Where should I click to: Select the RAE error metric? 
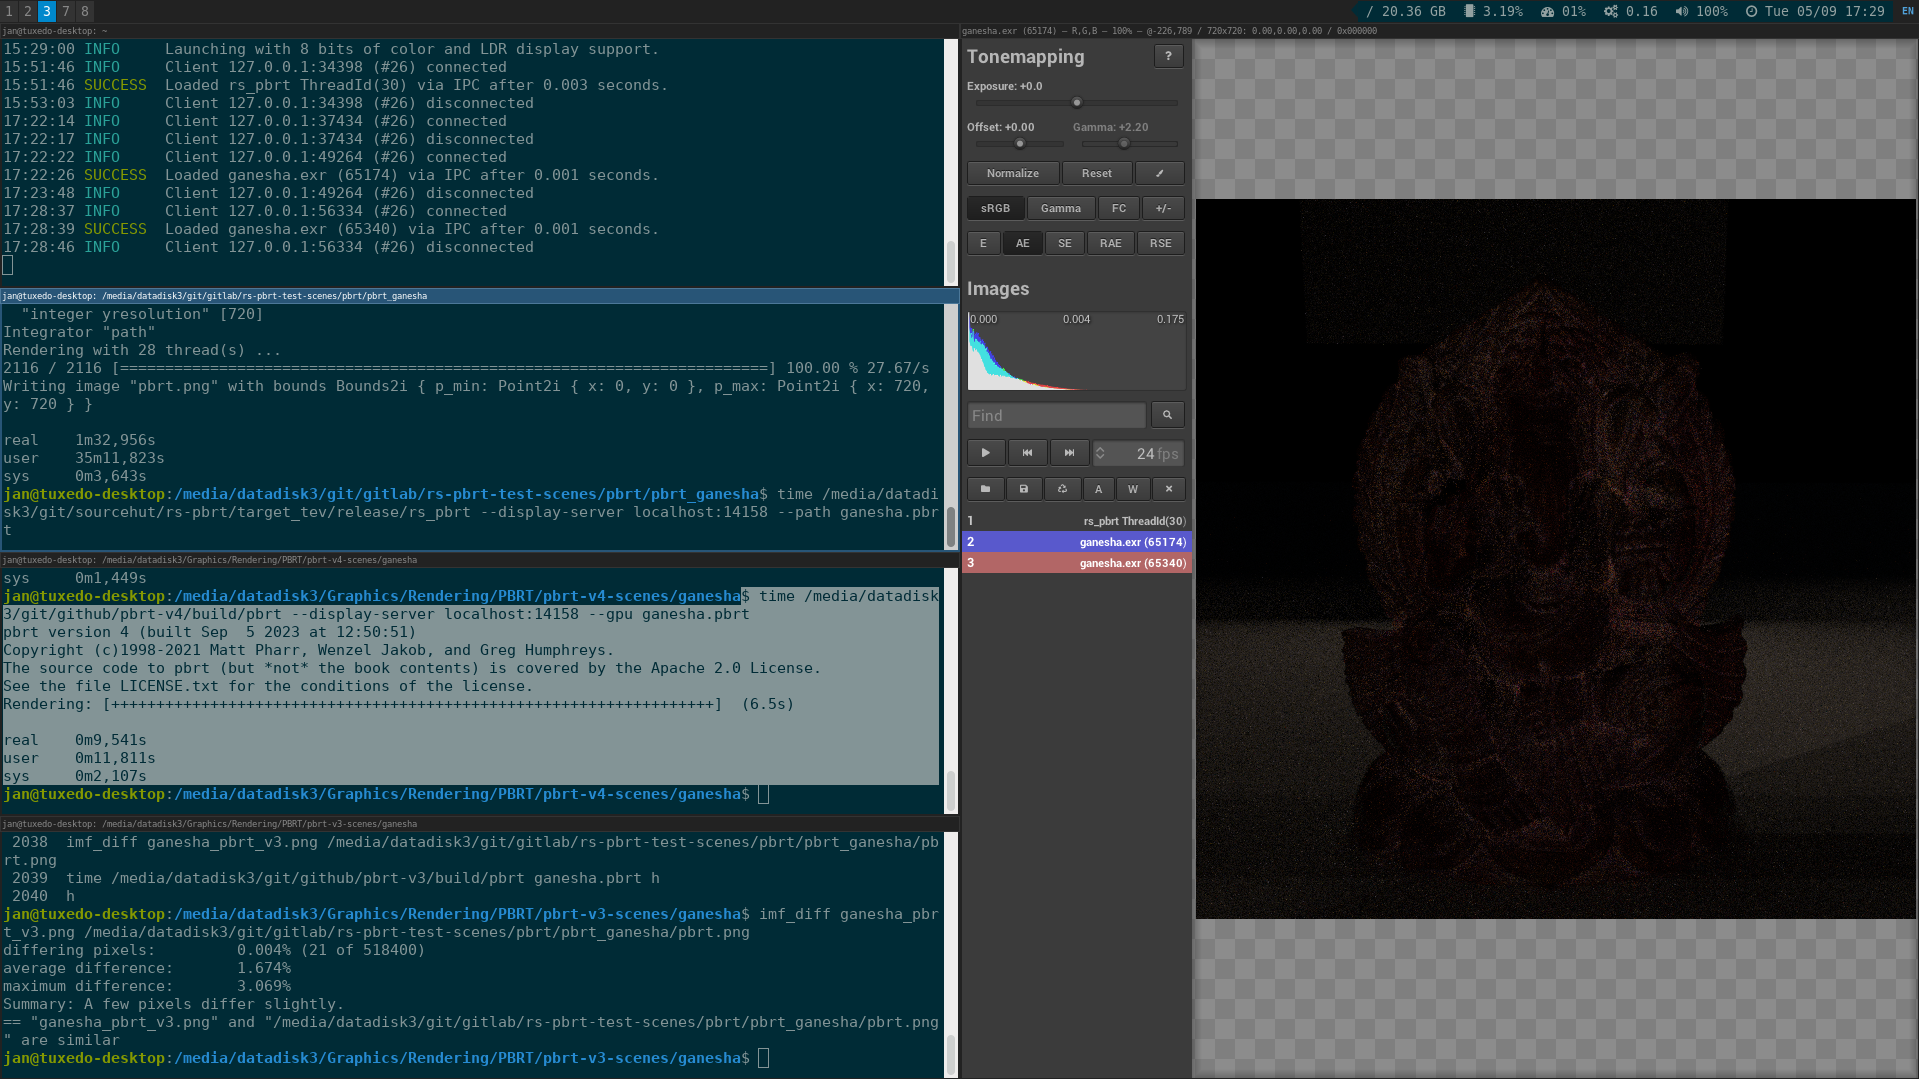(1110, 244)
